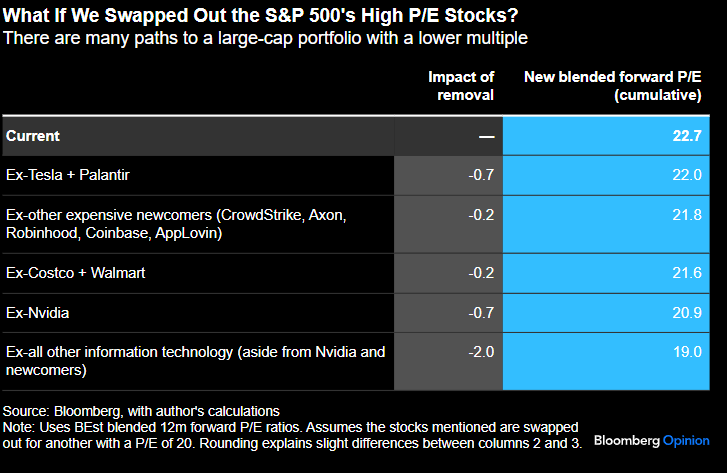Viewport: 727px width, 473px height.
Task: Click the 21.8 cumulative P/E value
Action: pyautogui.click(x=688, y=216)
